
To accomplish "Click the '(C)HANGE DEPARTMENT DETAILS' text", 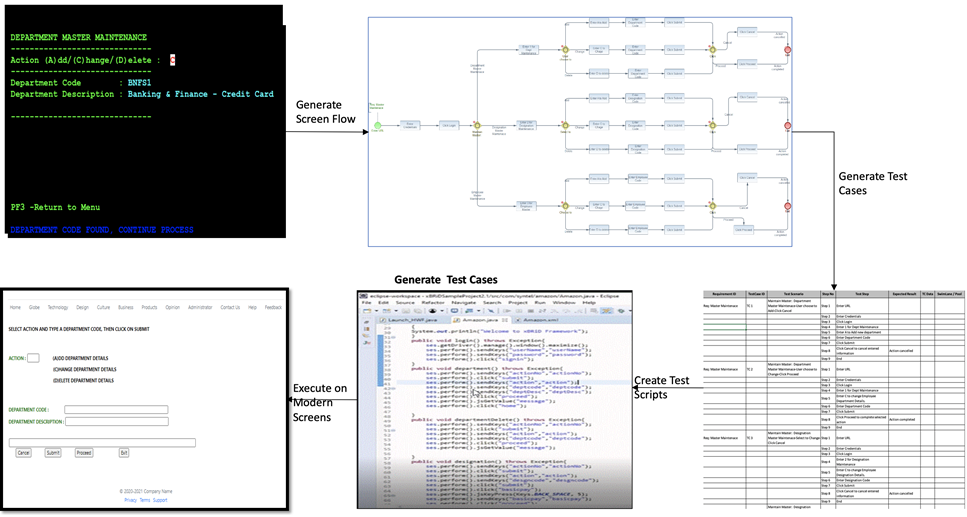I will point(84,370).
